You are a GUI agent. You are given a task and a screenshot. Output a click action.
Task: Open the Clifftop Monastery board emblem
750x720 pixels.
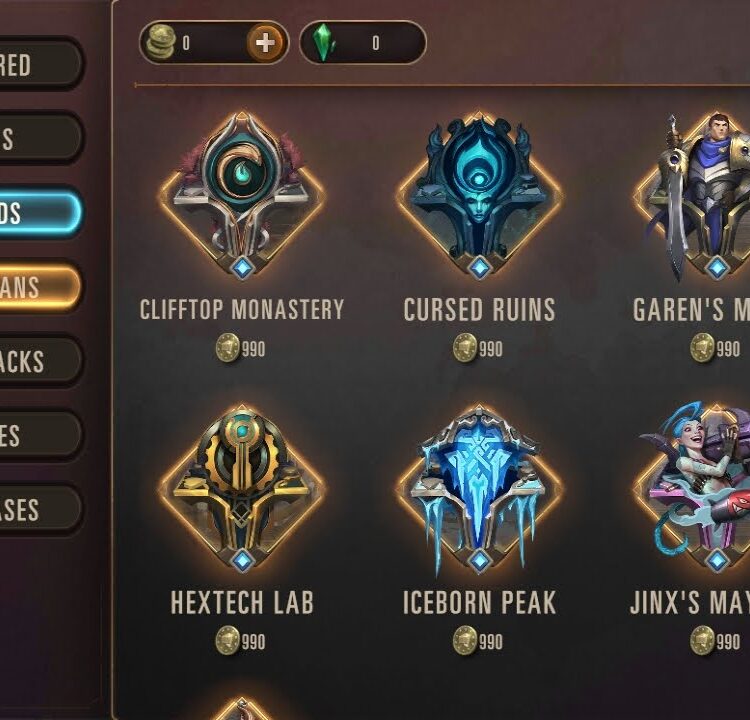coord(242,196)
